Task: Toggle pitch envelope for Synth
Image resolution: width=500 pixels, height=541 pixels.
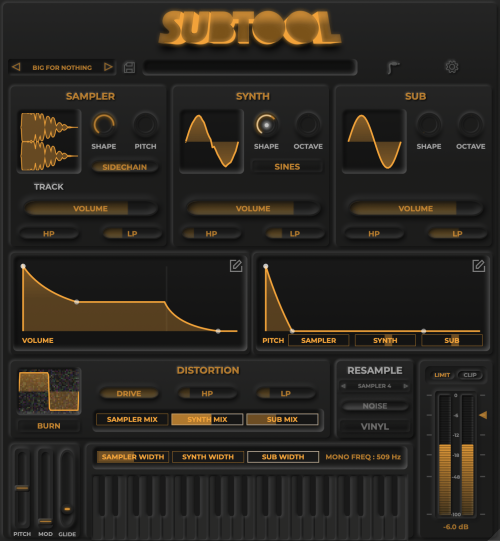Action: (x=385, y=341)
